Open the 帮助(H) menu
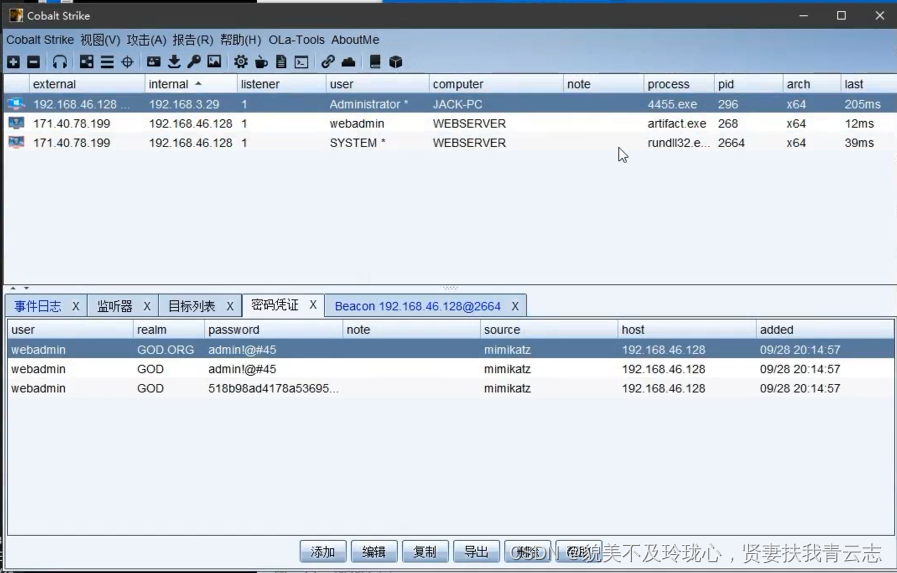Viewport: 897px width, 573px height. (x=240, y=40)
